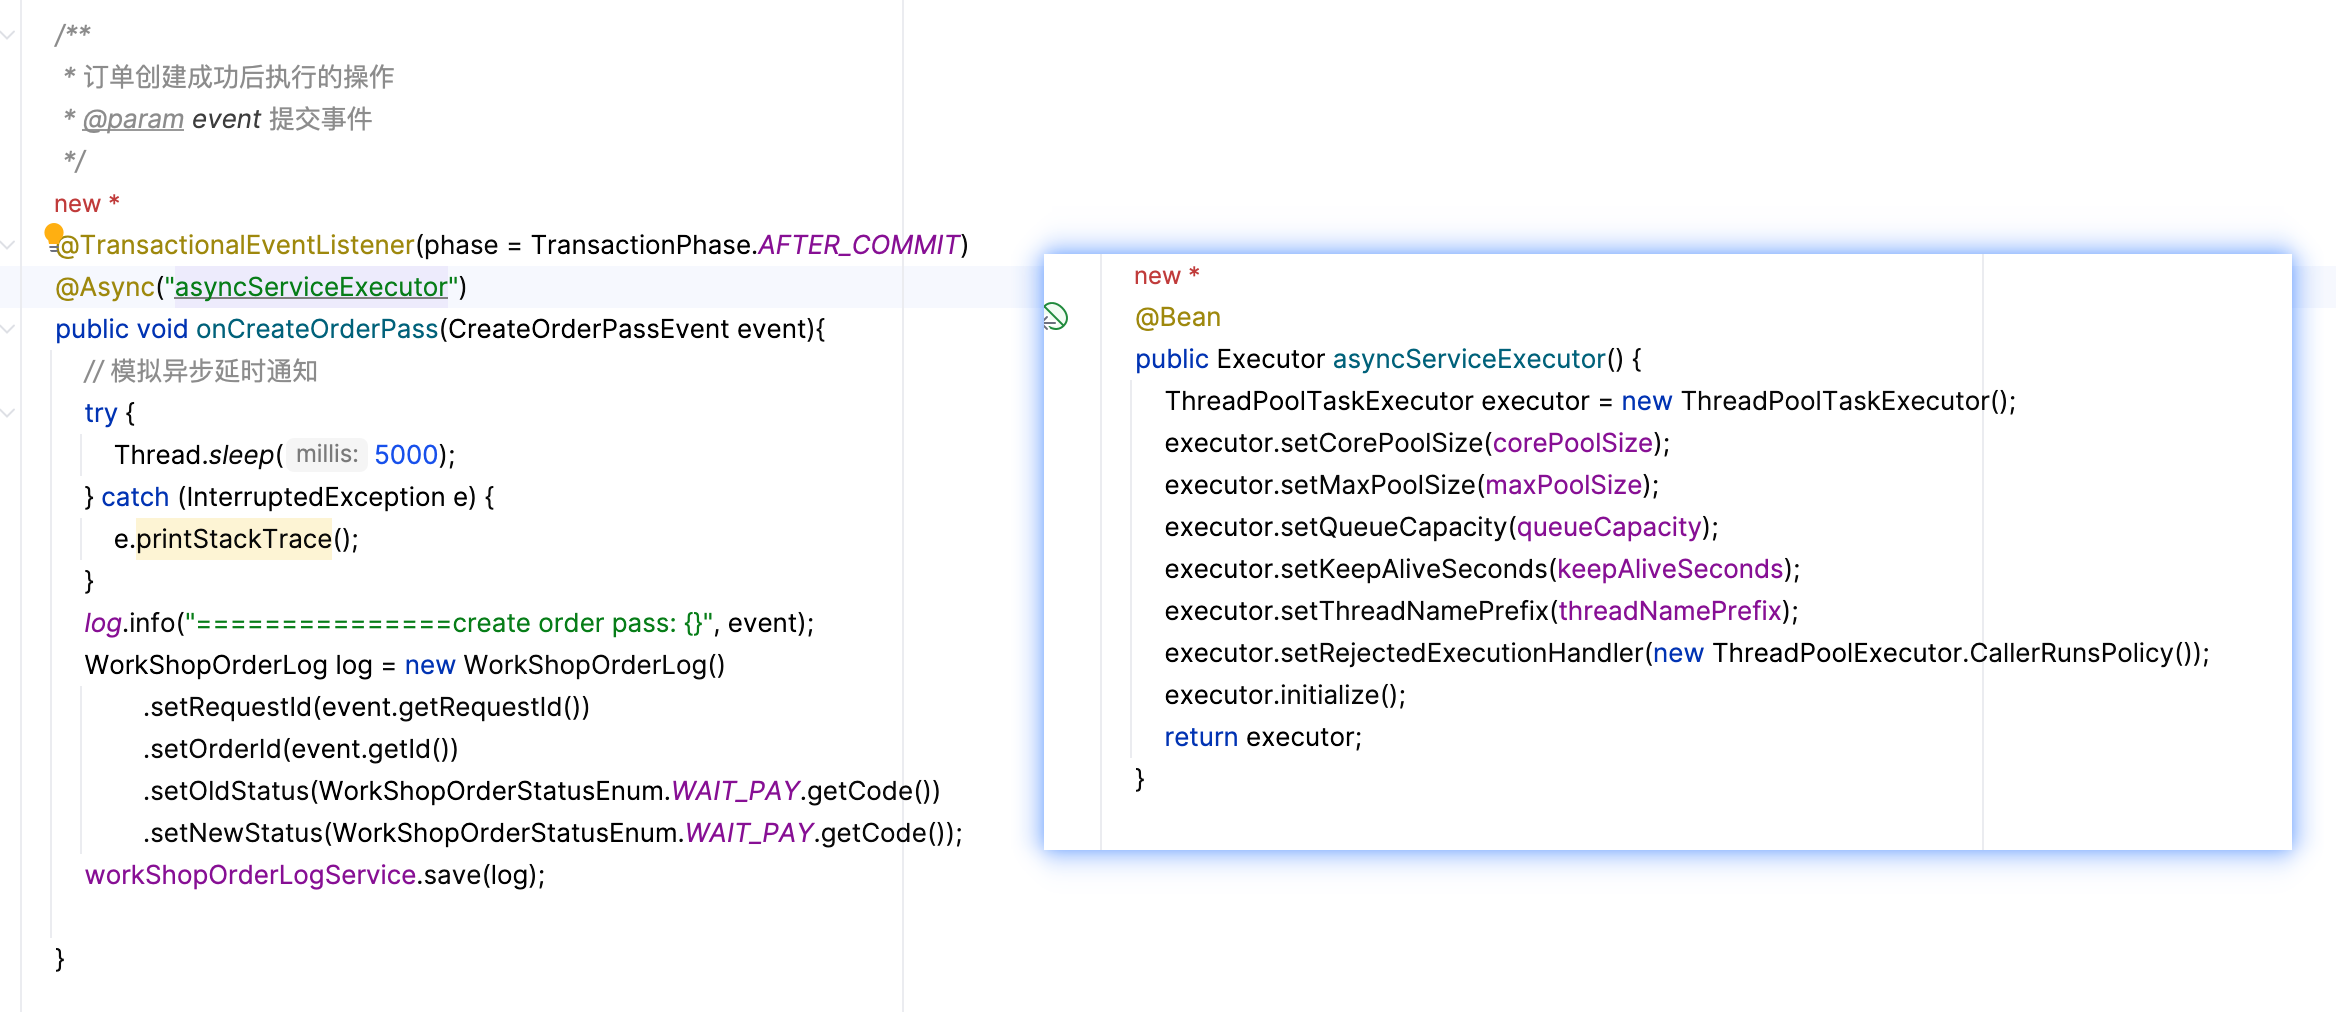
Task: Click CallerRunsPolicy in the popup
Action: click(2072, 653)
